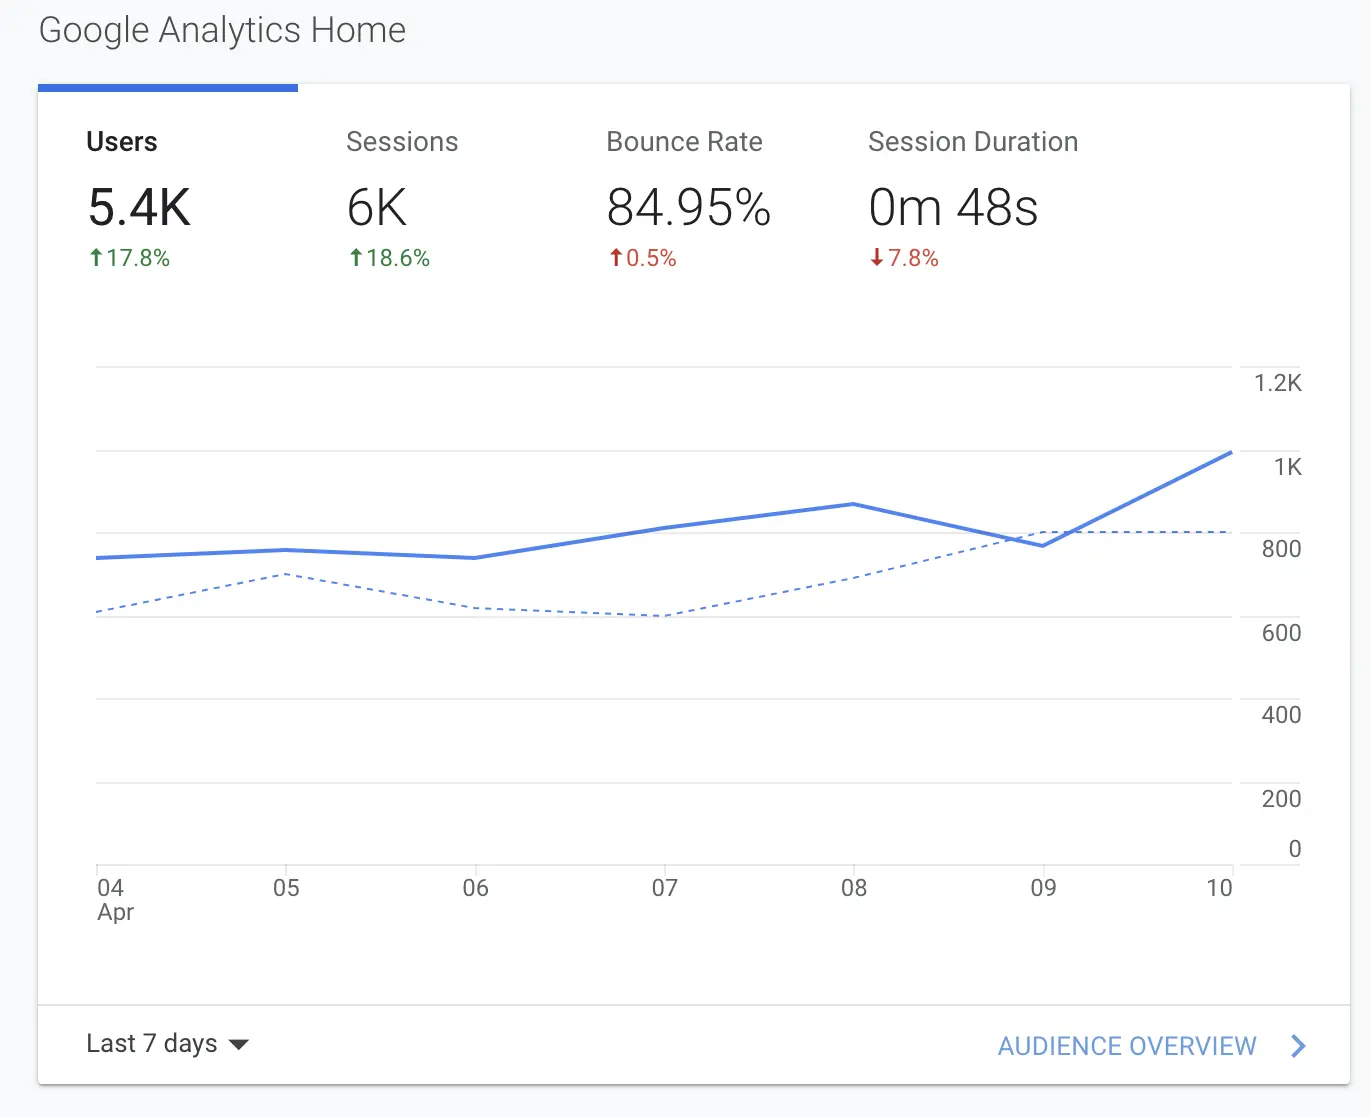Click the Session Duration 7.8% decrease indicator
The height and width of the screenshot is (1118, 1370).
coord(904,258)
